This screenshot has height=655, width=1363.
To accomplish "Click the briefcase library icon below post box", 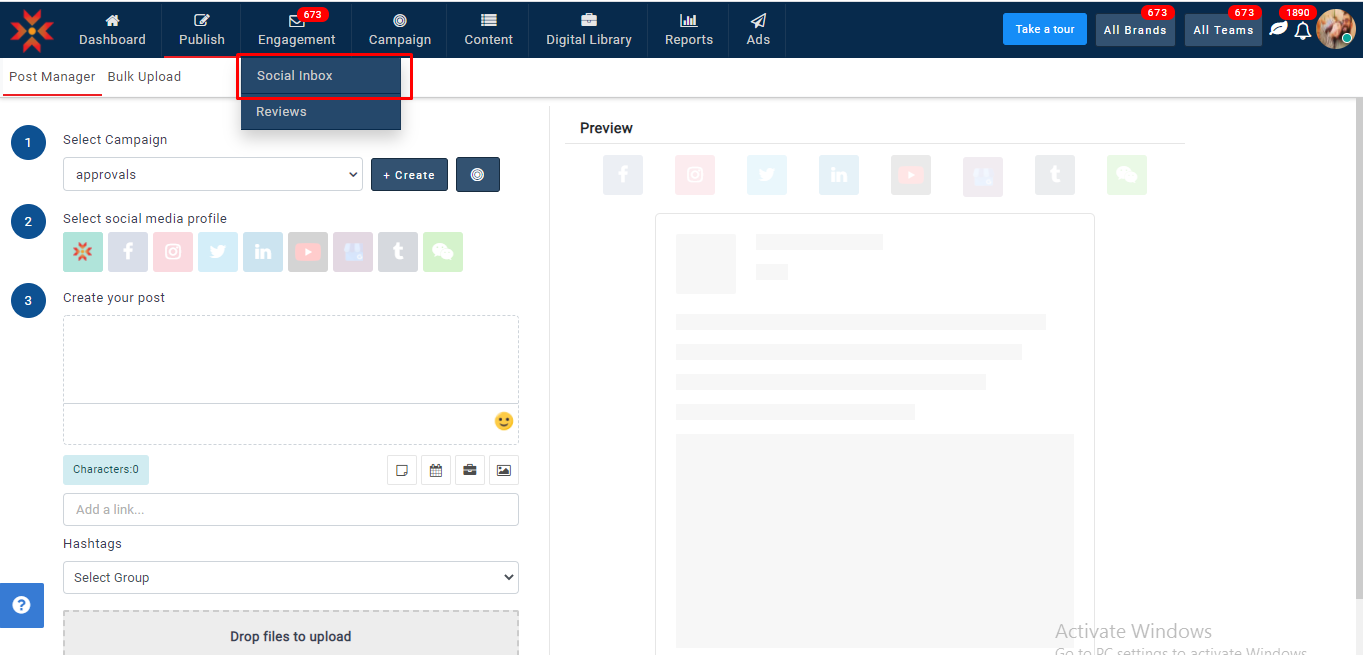I will pos(470,470).
